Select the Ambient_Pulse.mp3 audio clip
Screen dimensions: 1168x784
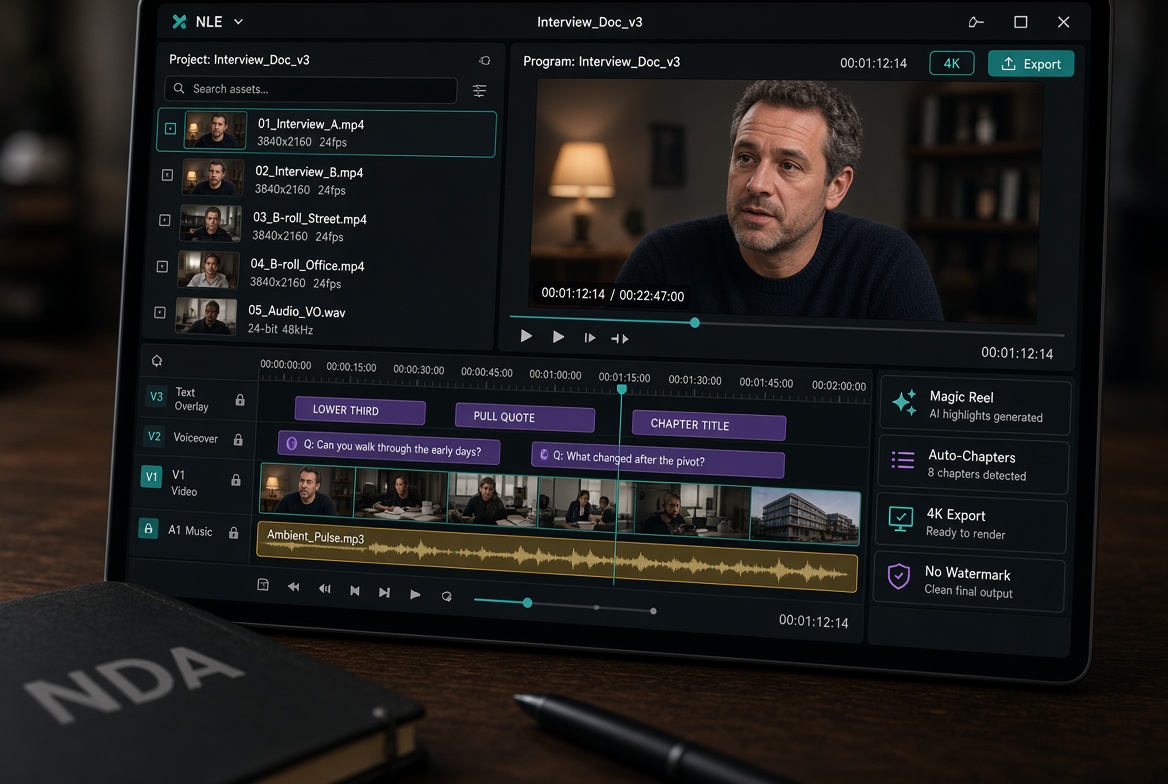tap(557, 557)
